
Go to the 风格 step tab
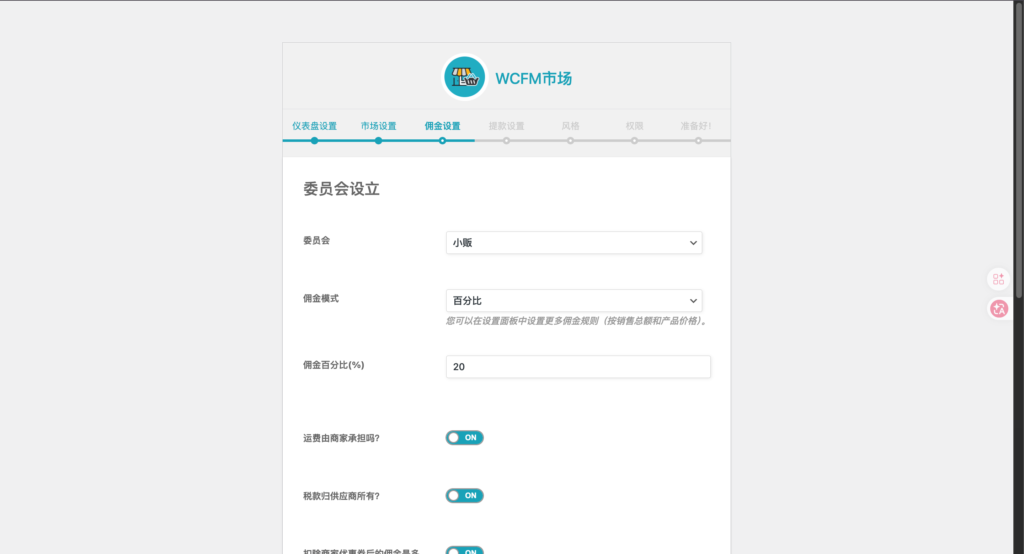tap(570, 126)
